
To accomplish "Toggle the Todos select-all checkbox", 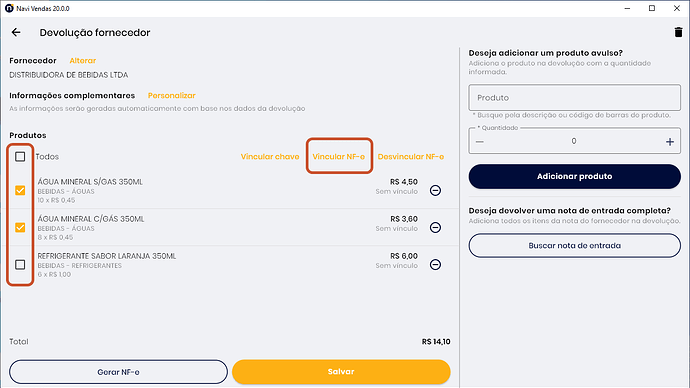I will click(x=20, y=157).
